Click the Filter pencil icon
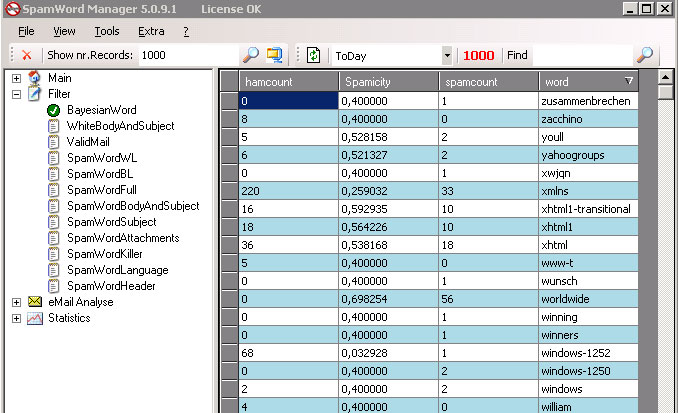Screen dimensions: 678x413 pyautogui.click(x=35, y=94)
